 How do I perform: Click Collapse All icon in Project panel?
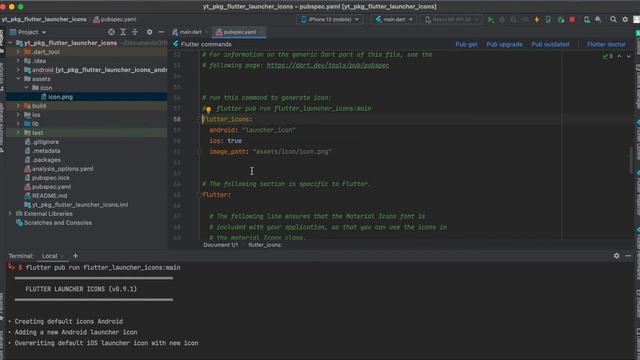[x=135, y=32]
